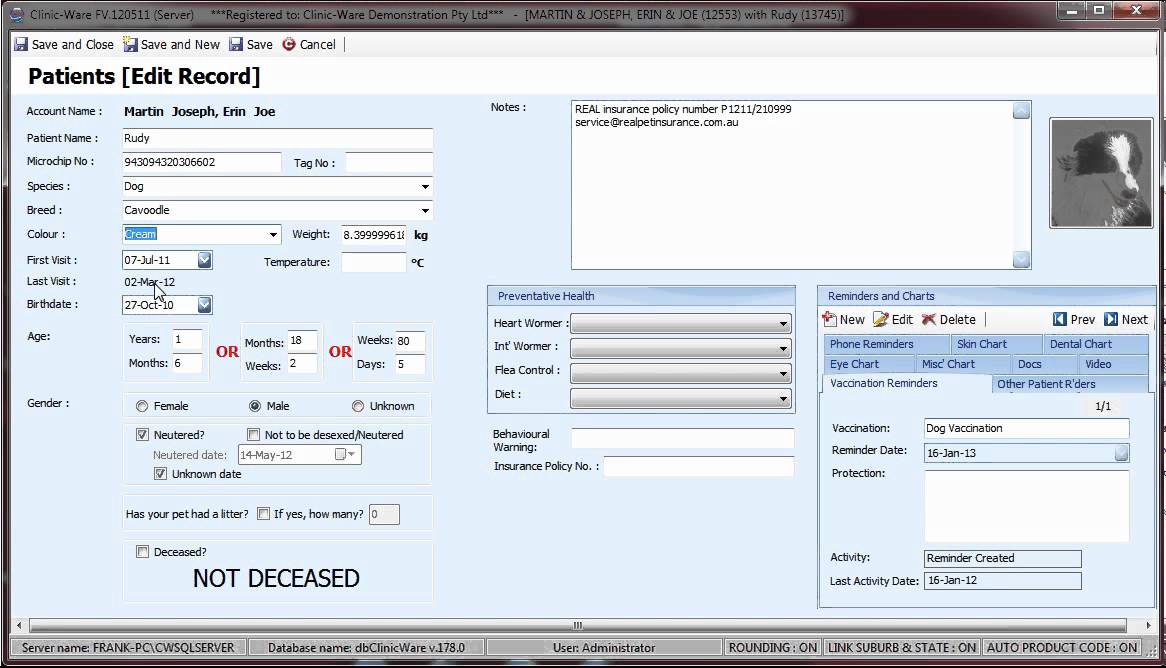The width and height of the screenshot is (1166, 668).
Task: Open the Video tab
Action: tap(1112, 364)
